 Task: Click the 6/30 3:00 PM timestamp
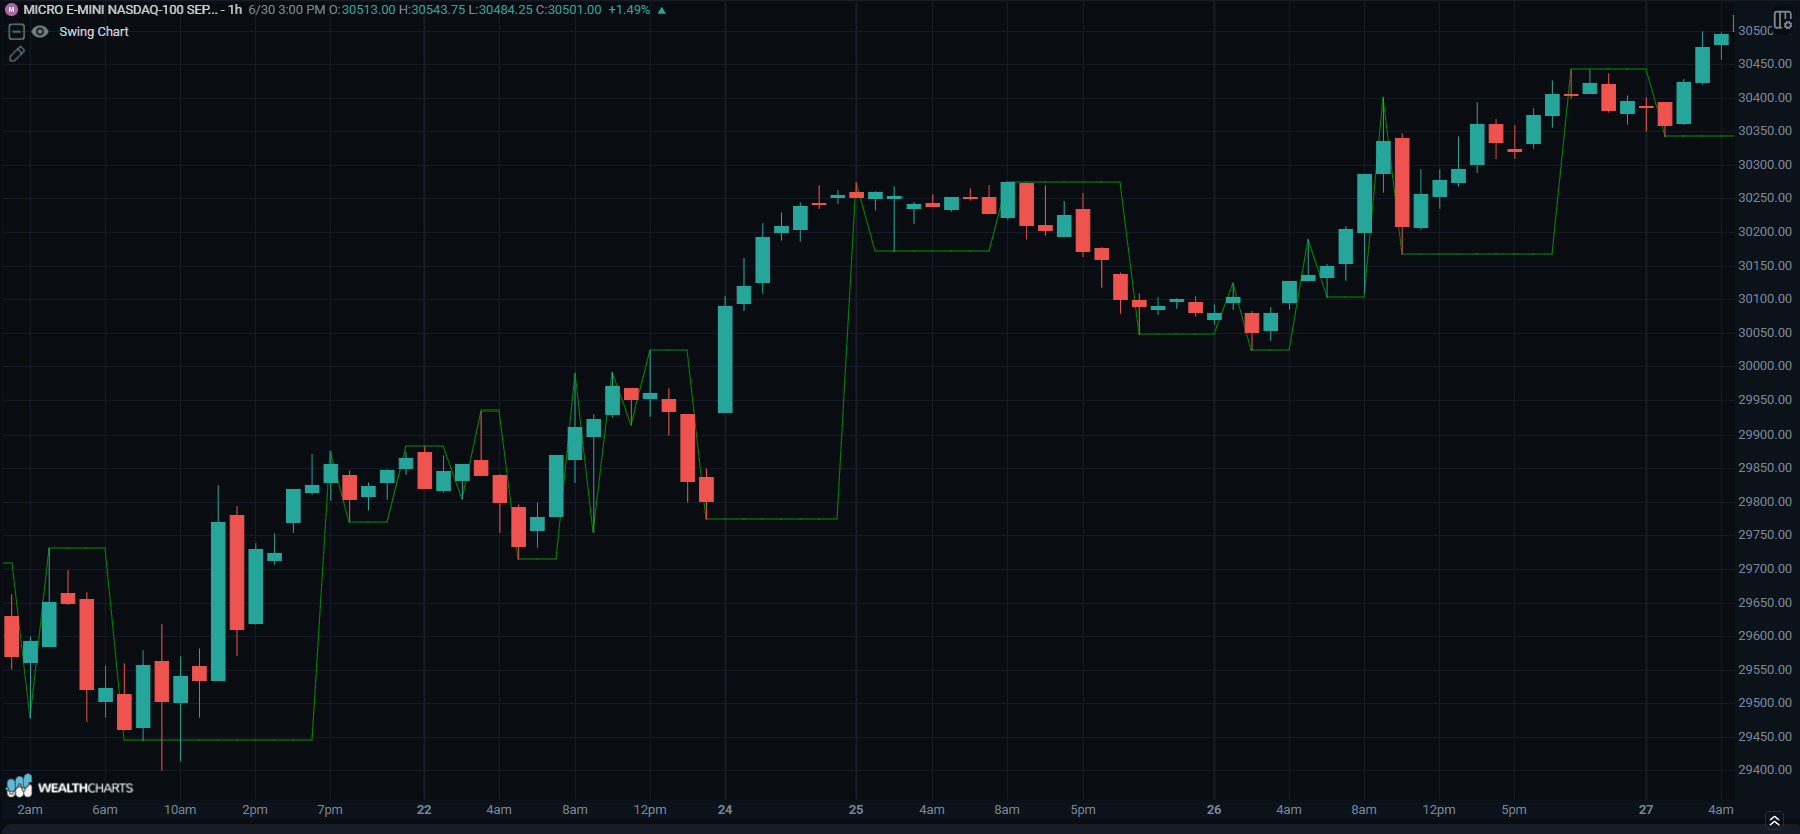tap(287, 10)
